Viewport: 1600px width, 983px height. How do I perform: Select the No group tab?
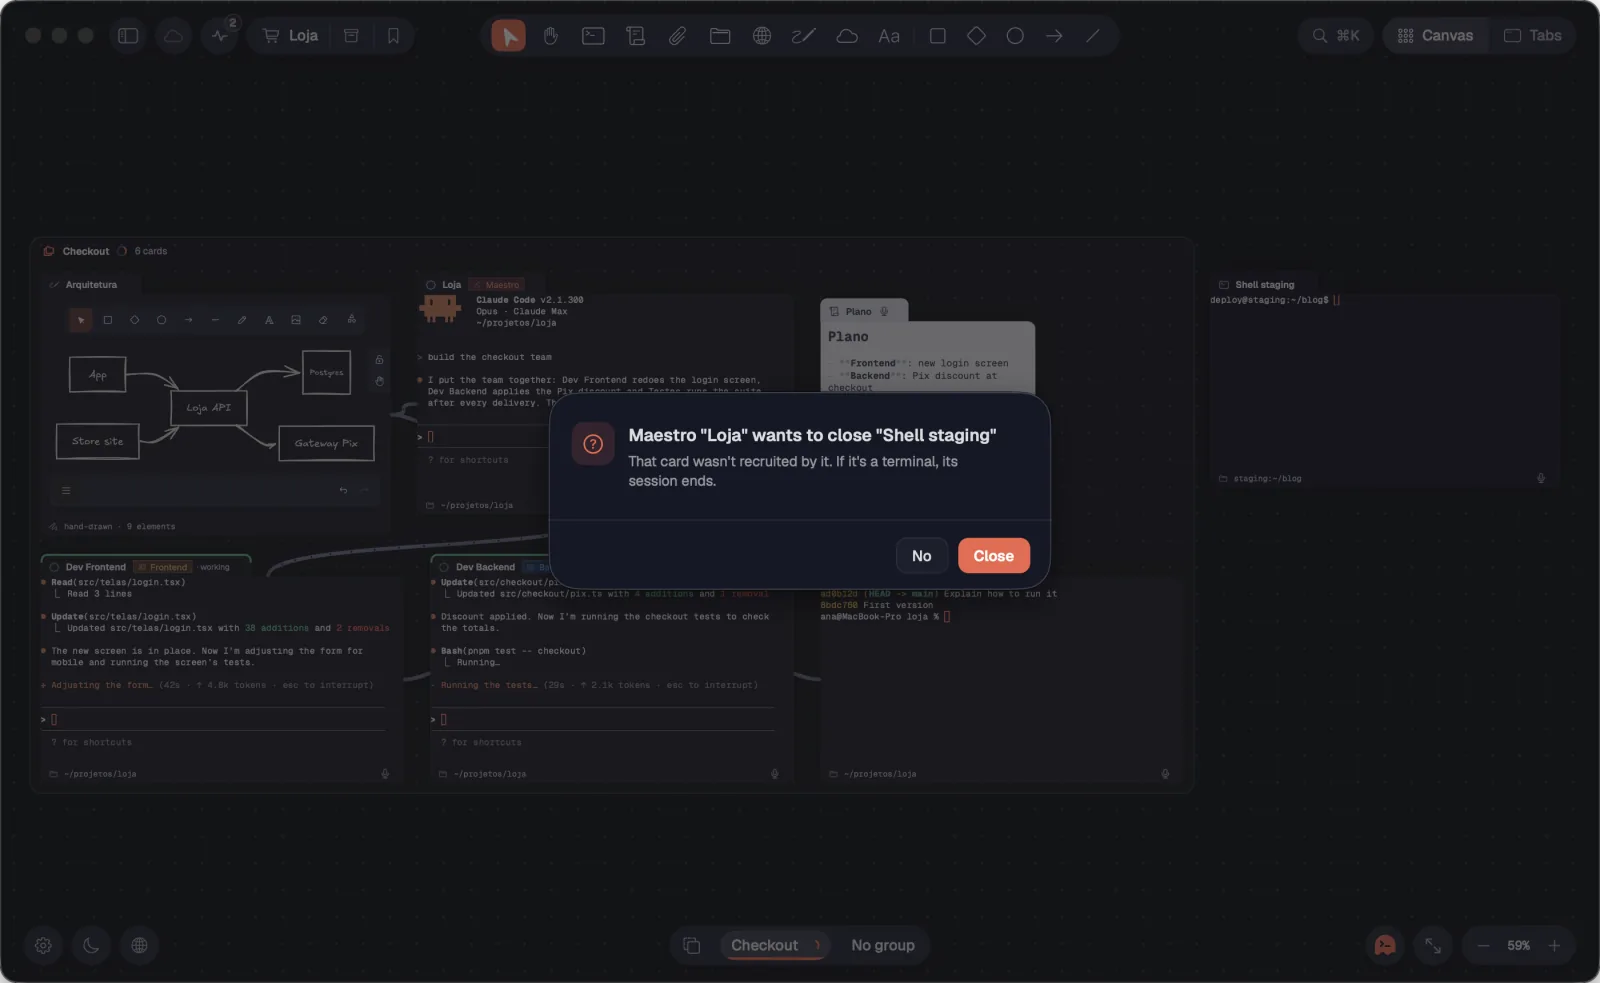[883, 945]
